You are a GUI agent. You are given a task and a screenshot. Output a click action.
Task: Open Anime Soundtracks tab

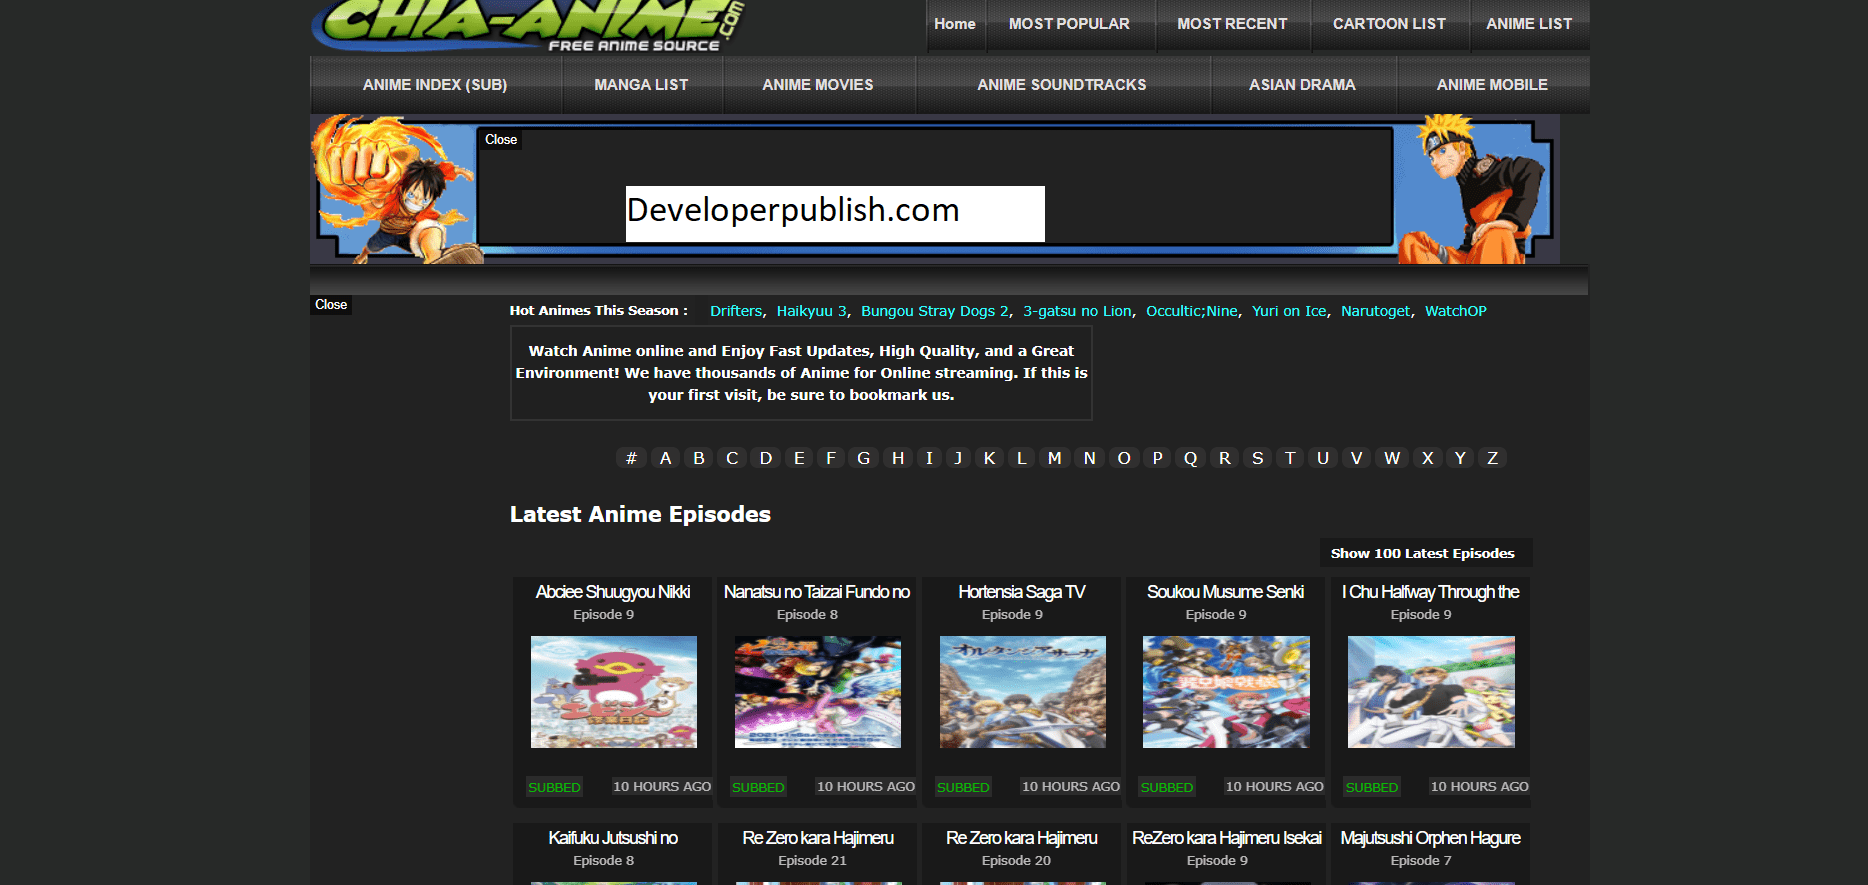coord(1062,85)
